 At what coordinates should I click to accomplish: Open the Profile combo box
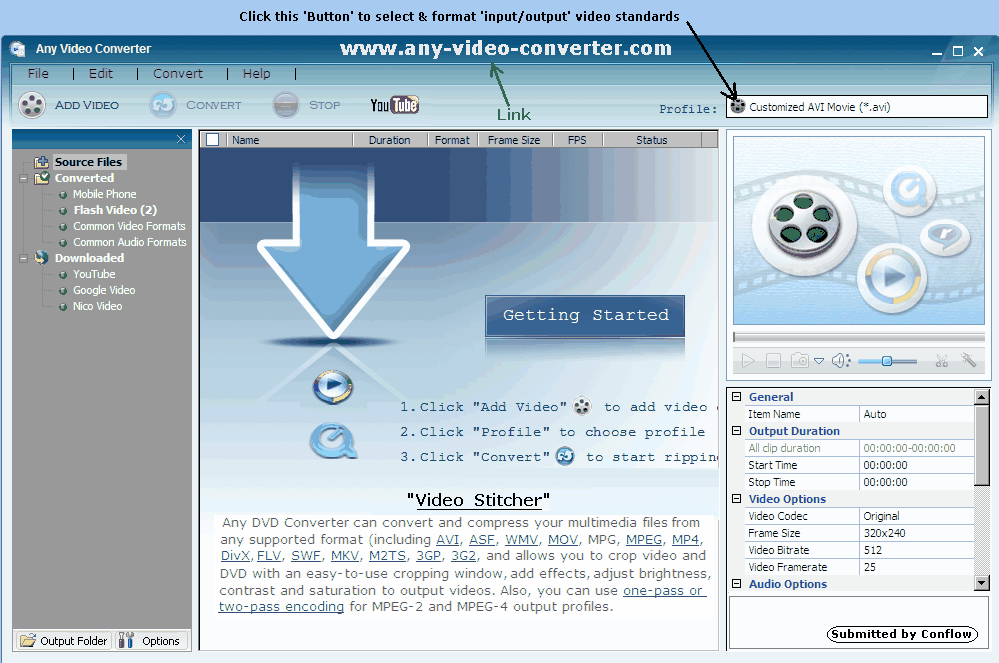858,106
